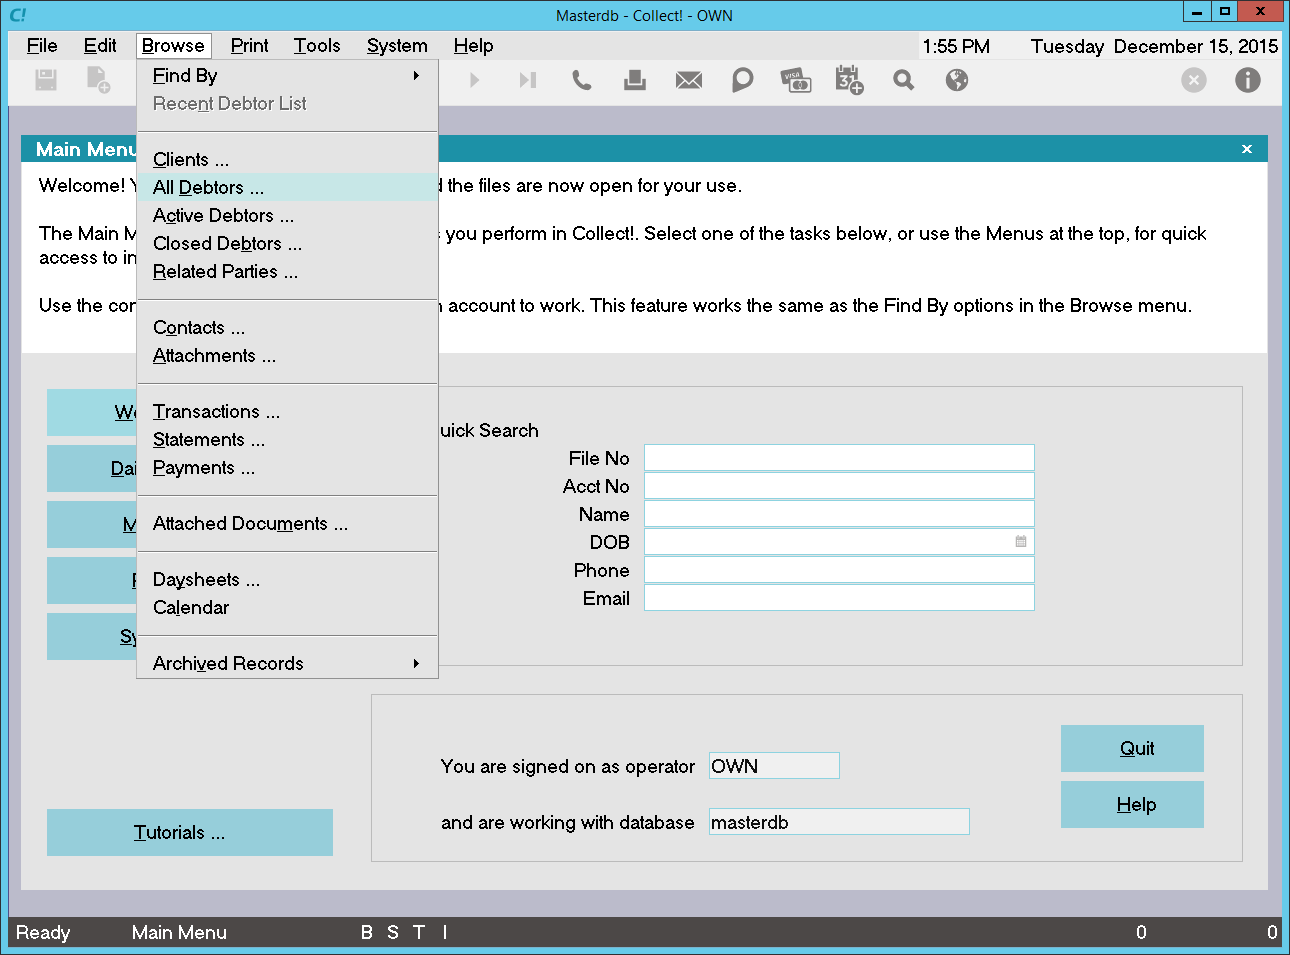Click the info icon in toolbar
The width and height of the screenshot is (1290, 955).
click(x=1247, y=80)
